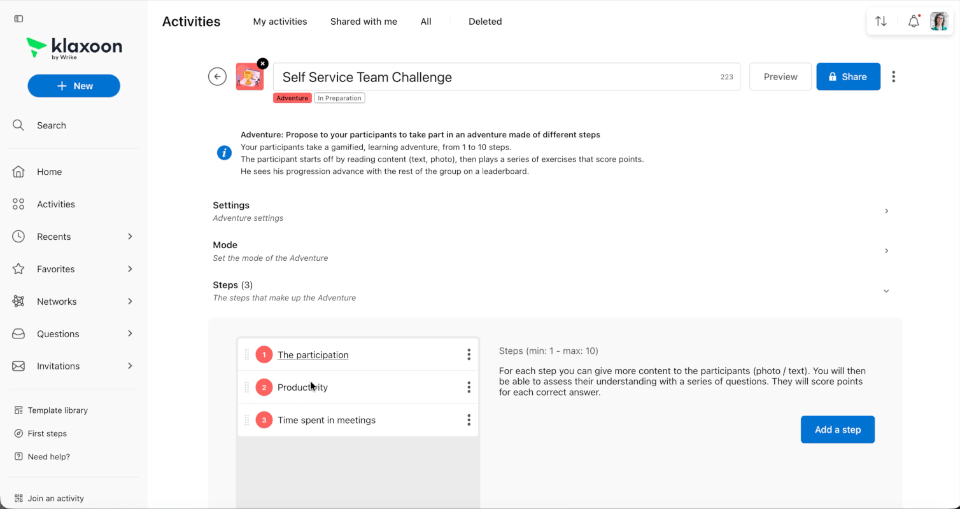Click the Adventure tag label
The image size is (960, 509).
tap(292, 98)
